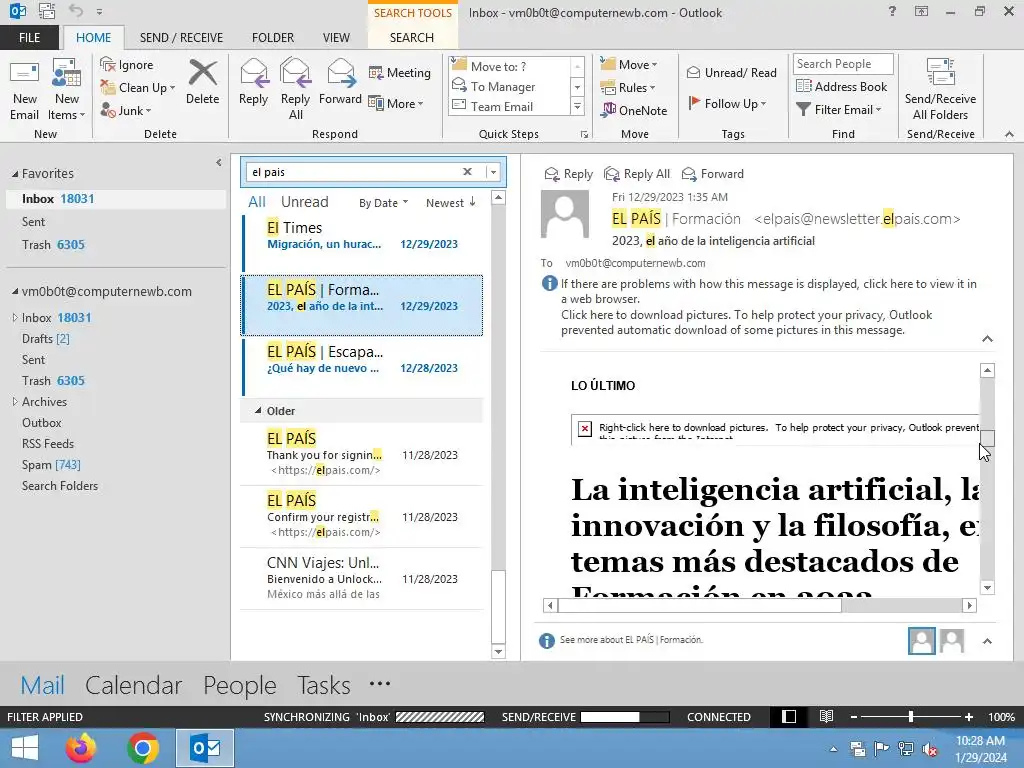Image resolution: width=1024 pixels, height=768 pixels.
Task: Click the zoom in plus button
Action: pos(969,716)
